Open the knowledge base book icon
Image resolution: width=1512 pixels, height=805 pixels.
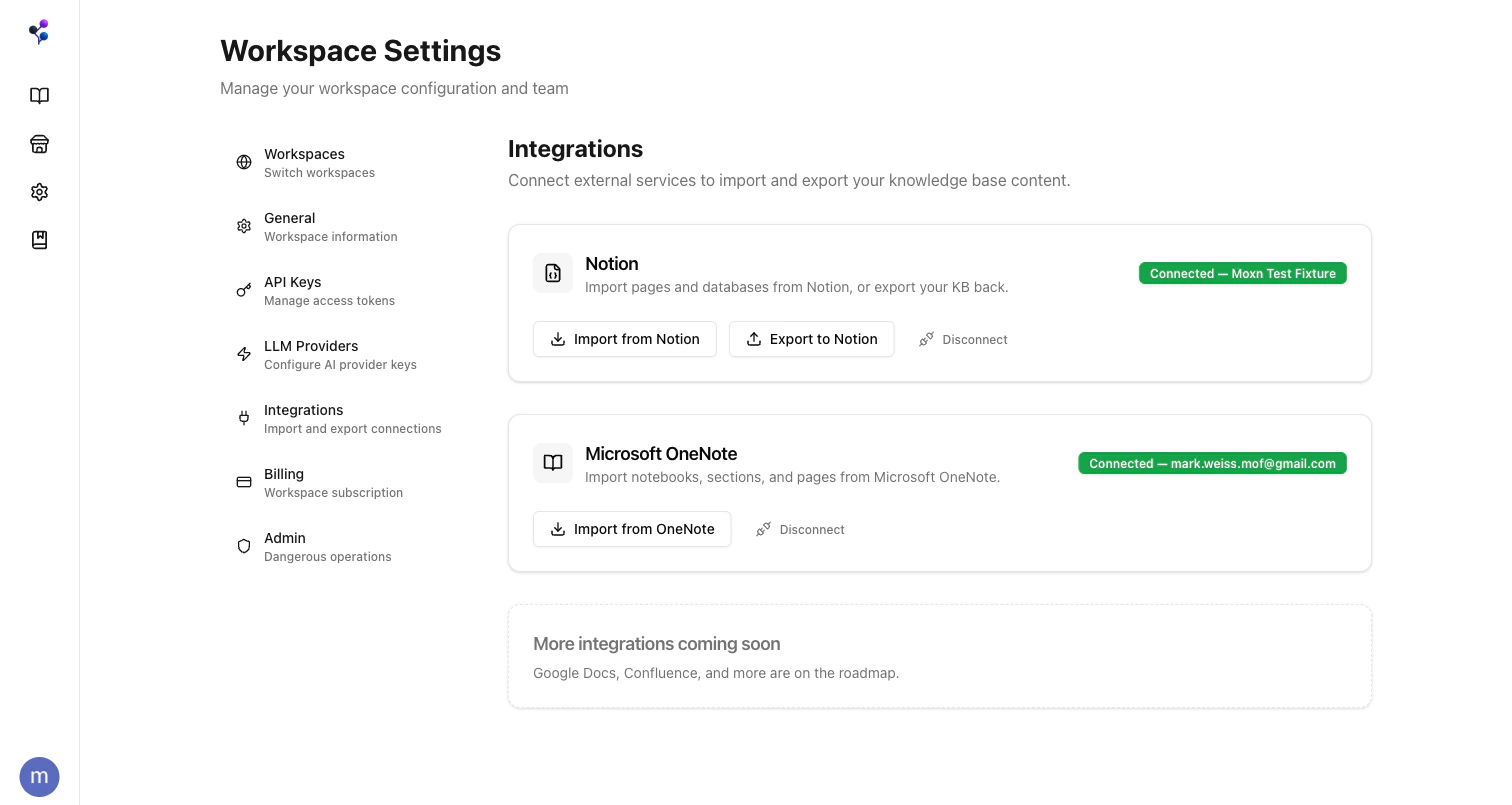tap(39, 96)
